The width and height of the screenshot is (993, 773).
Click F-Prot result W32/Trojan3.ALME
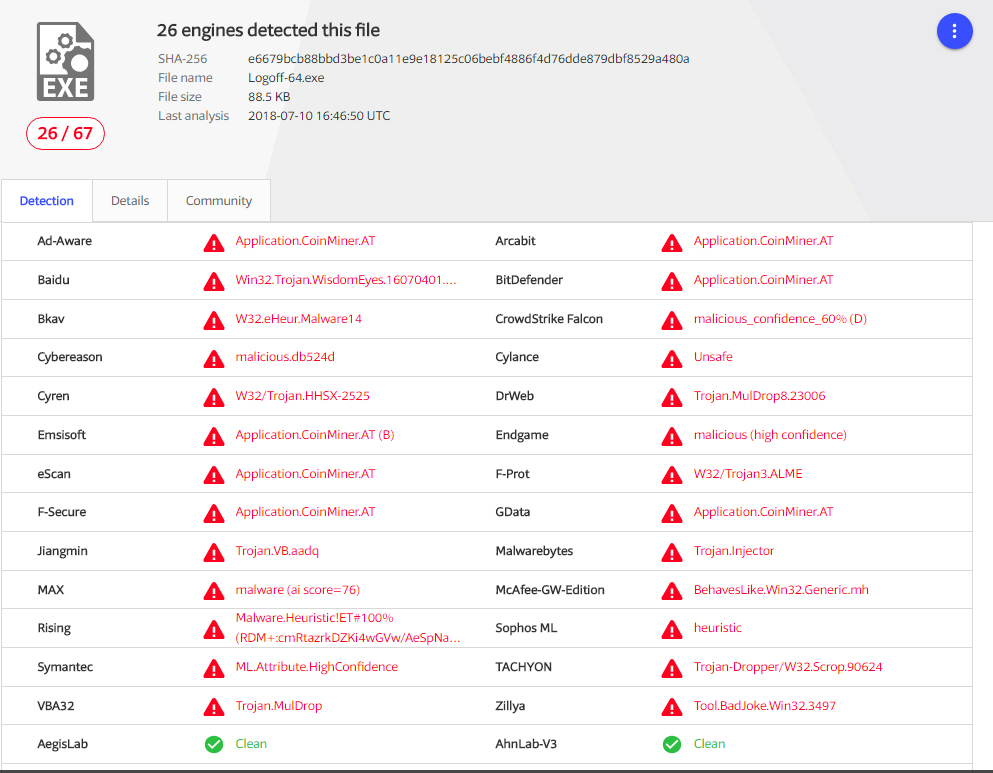click(x=748, y=474)
